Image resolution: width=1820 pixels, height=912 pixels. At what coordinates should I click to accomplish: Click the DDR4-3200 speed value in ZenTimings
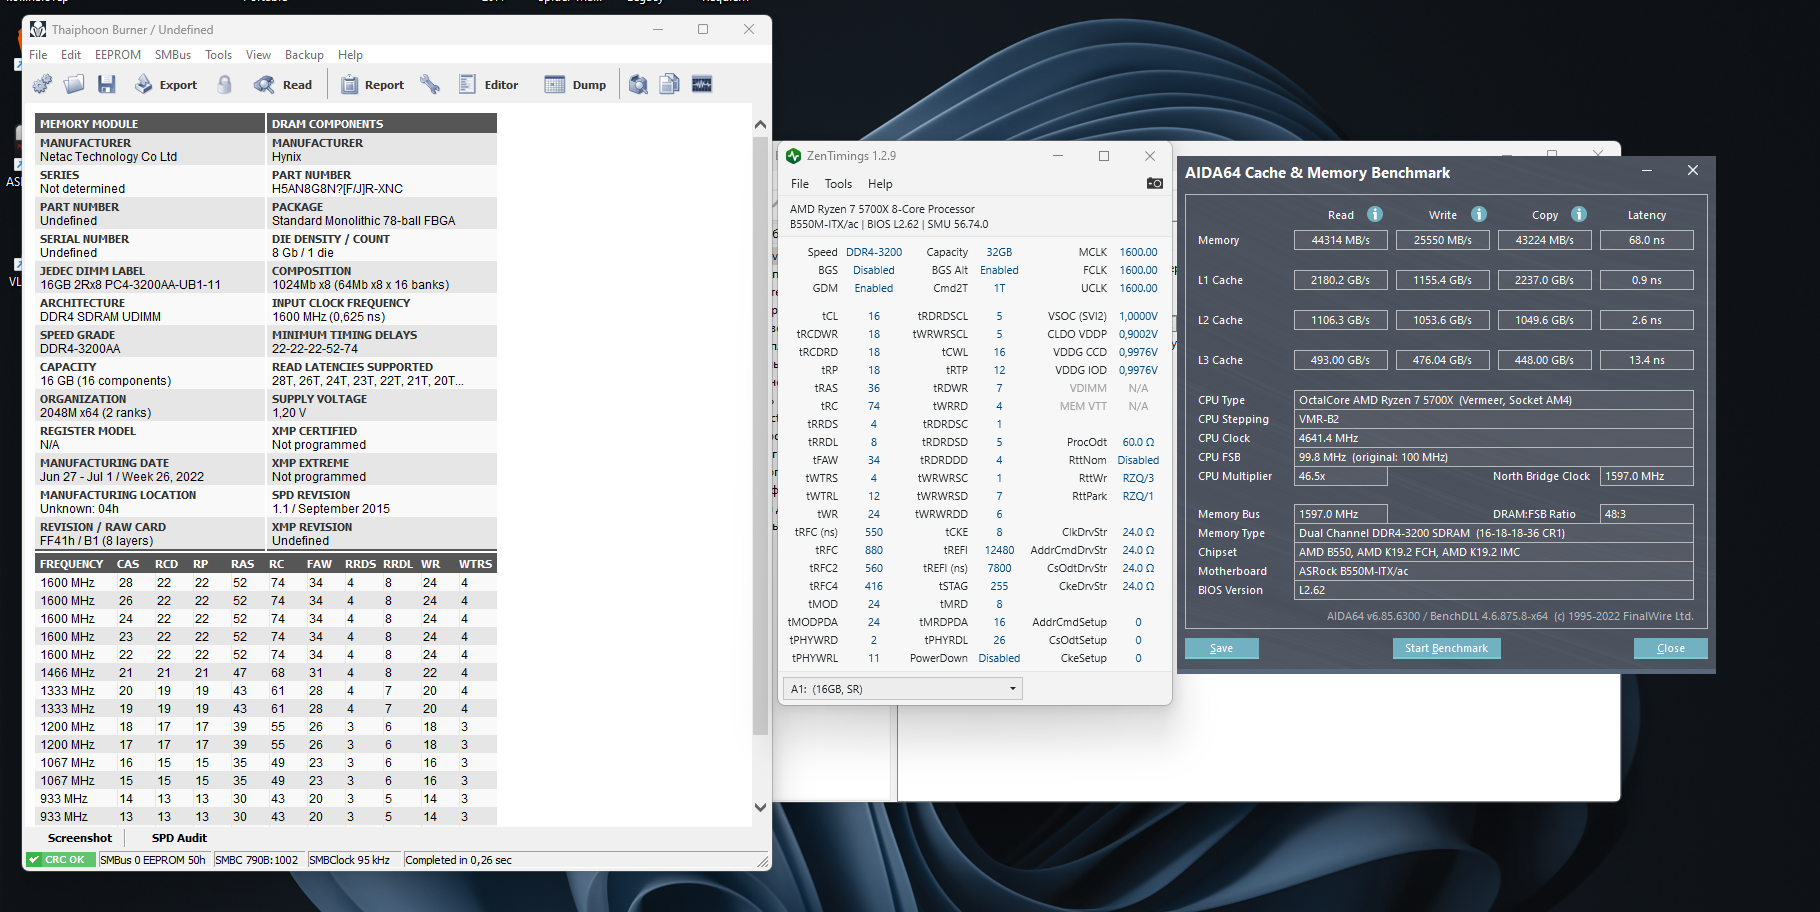tap(874, 252)
